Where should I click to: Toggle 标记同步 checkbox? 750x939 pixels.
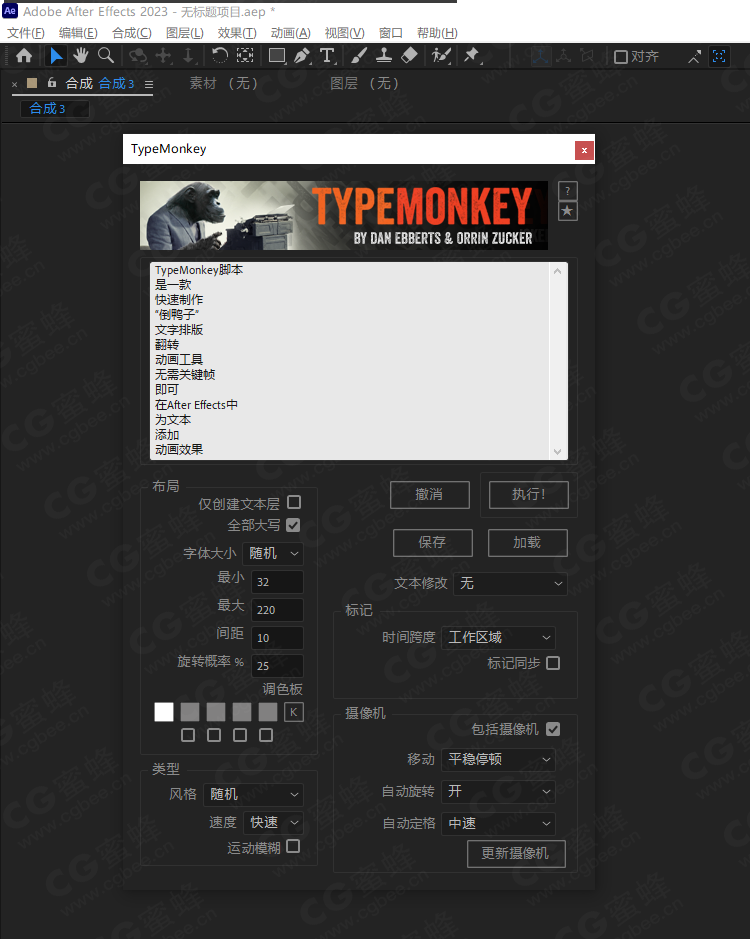(x=553, y=663)
